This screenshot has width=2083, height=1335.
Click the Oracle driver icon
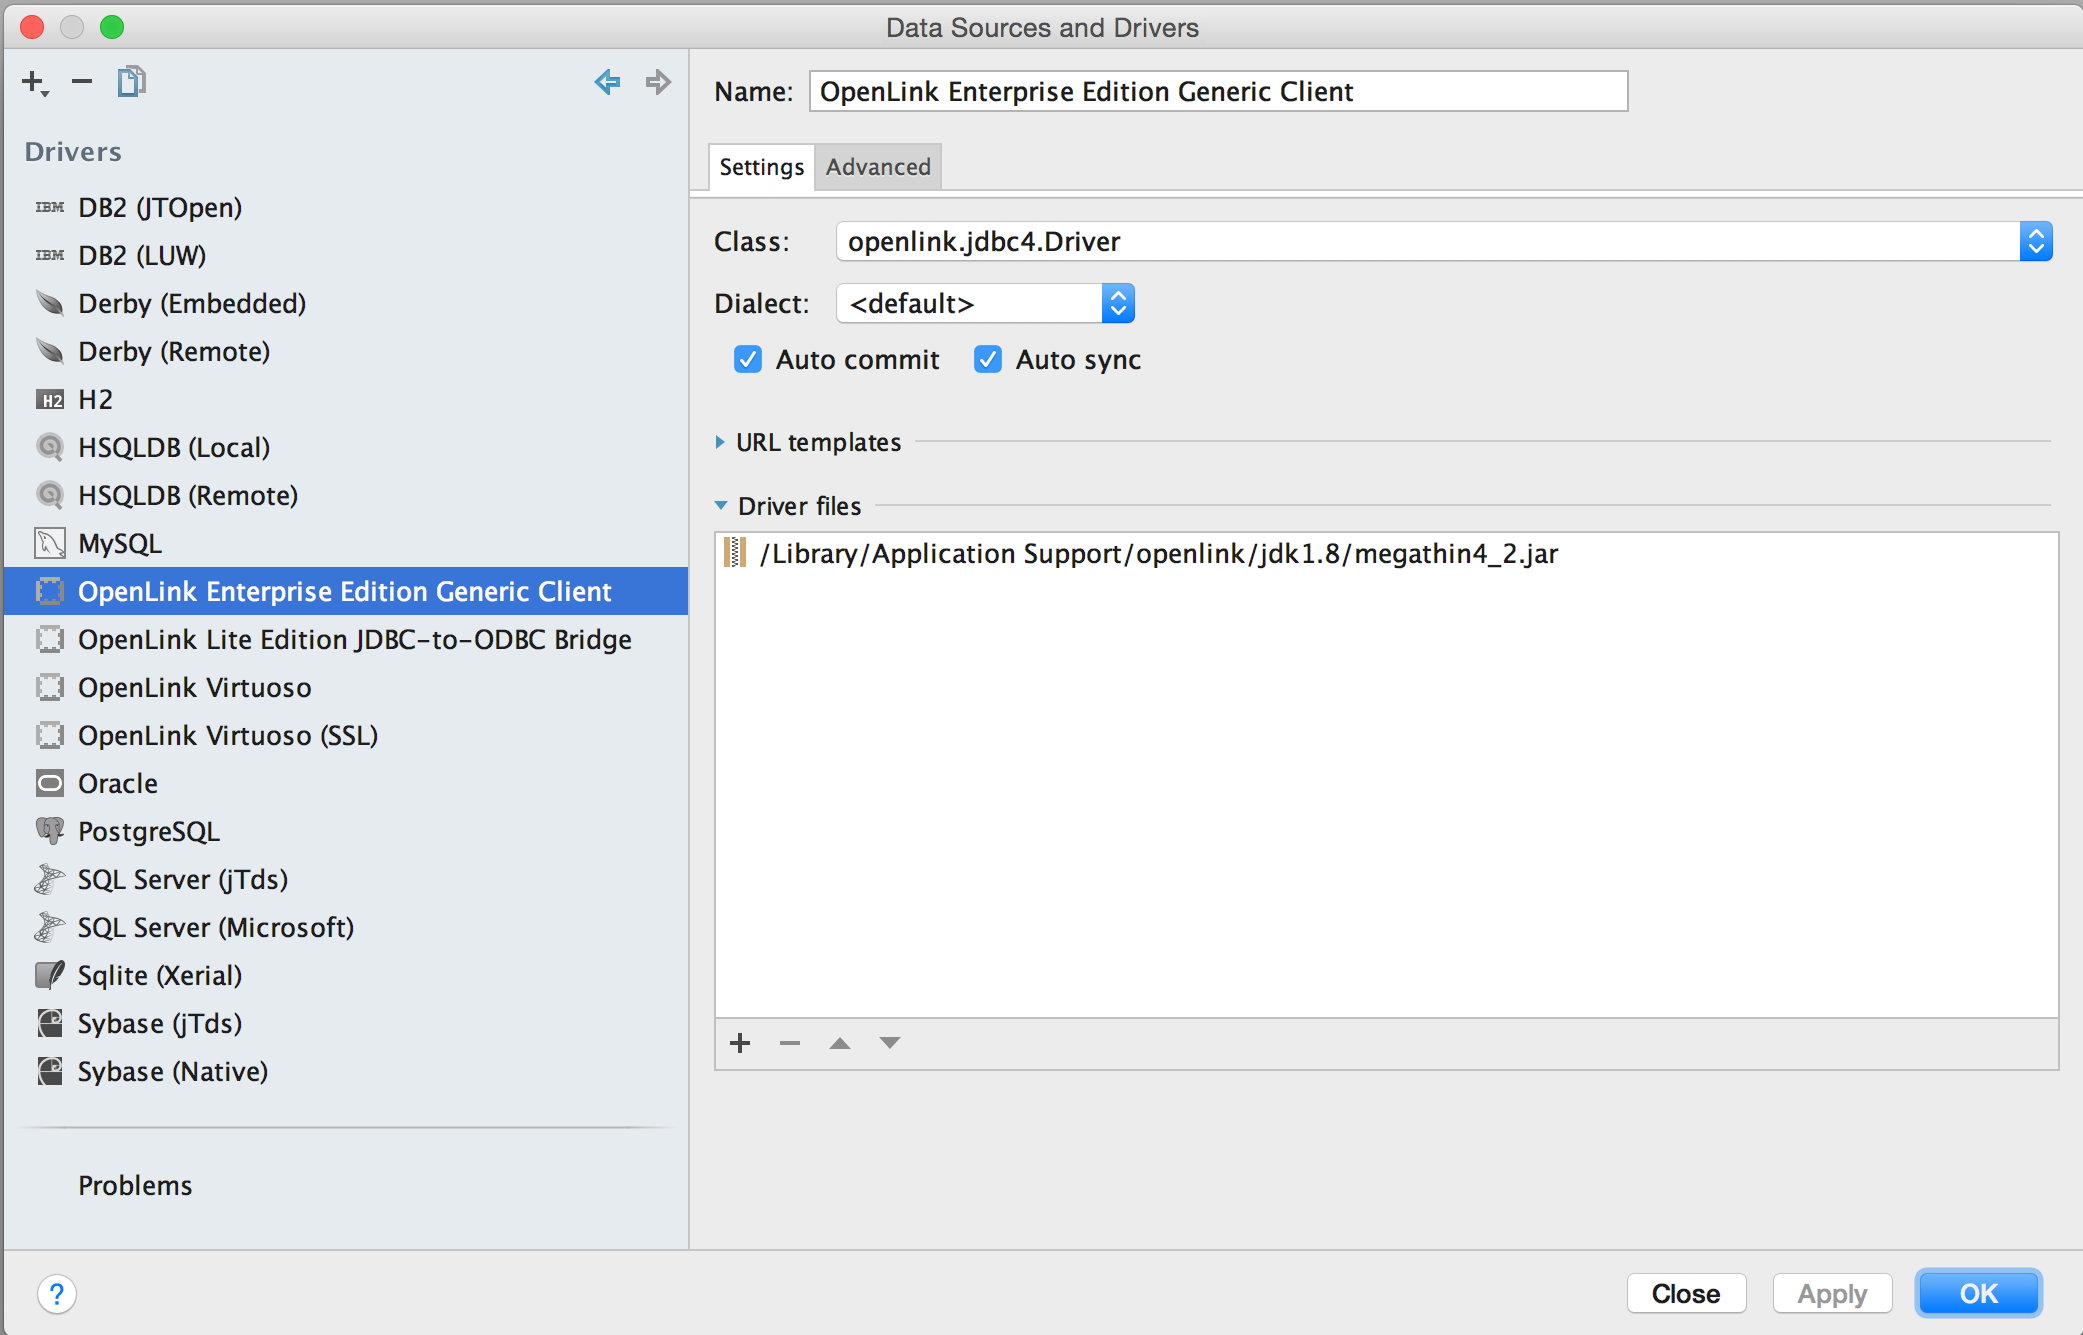pyautogui.click(x=50, y=783)
